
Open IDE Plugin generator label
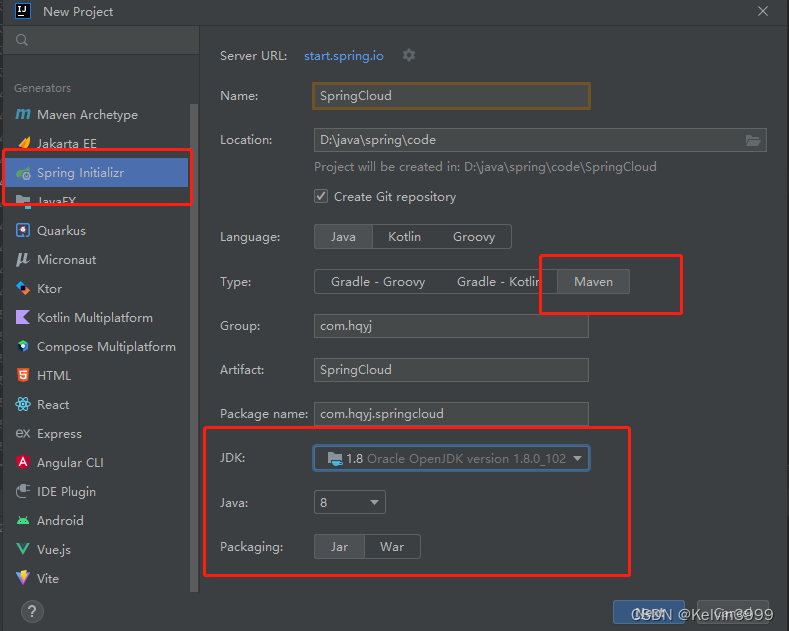tap(66, 492)
